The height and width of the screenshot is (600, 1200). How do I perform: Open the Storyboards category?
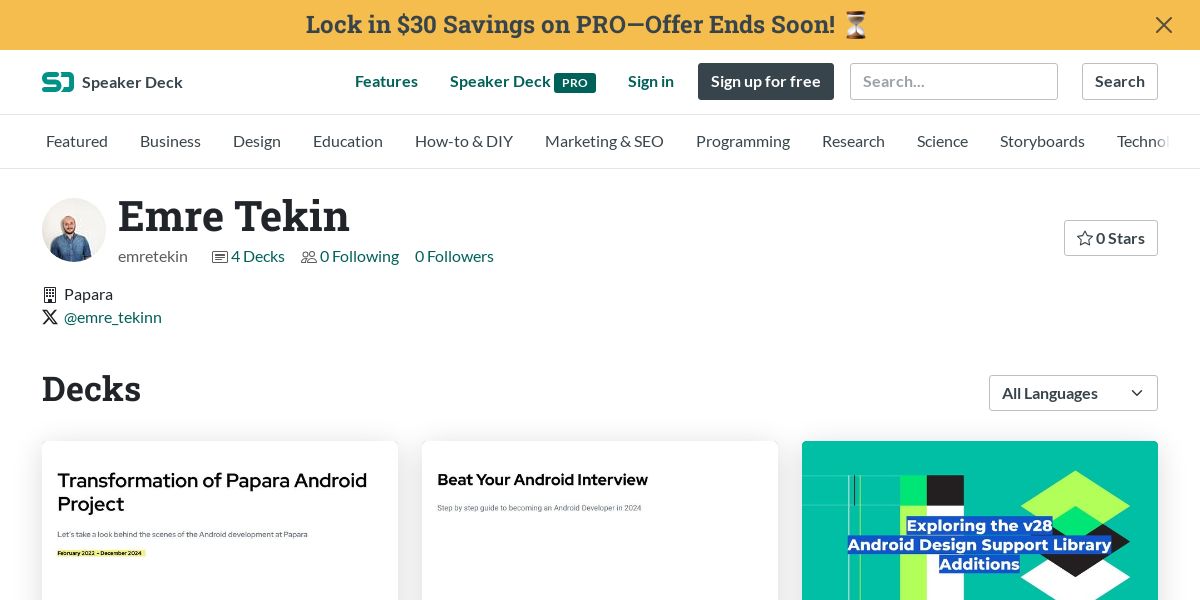point(1042,142)
